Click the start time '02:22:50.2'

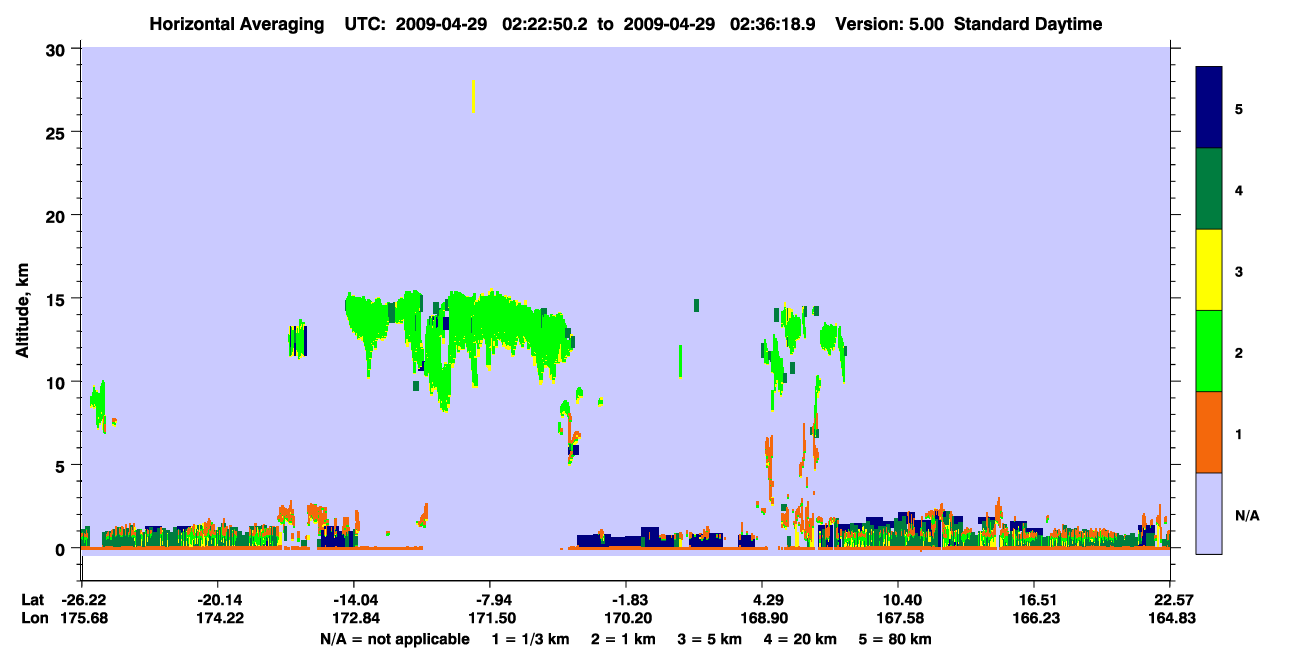tap(546, 25)
